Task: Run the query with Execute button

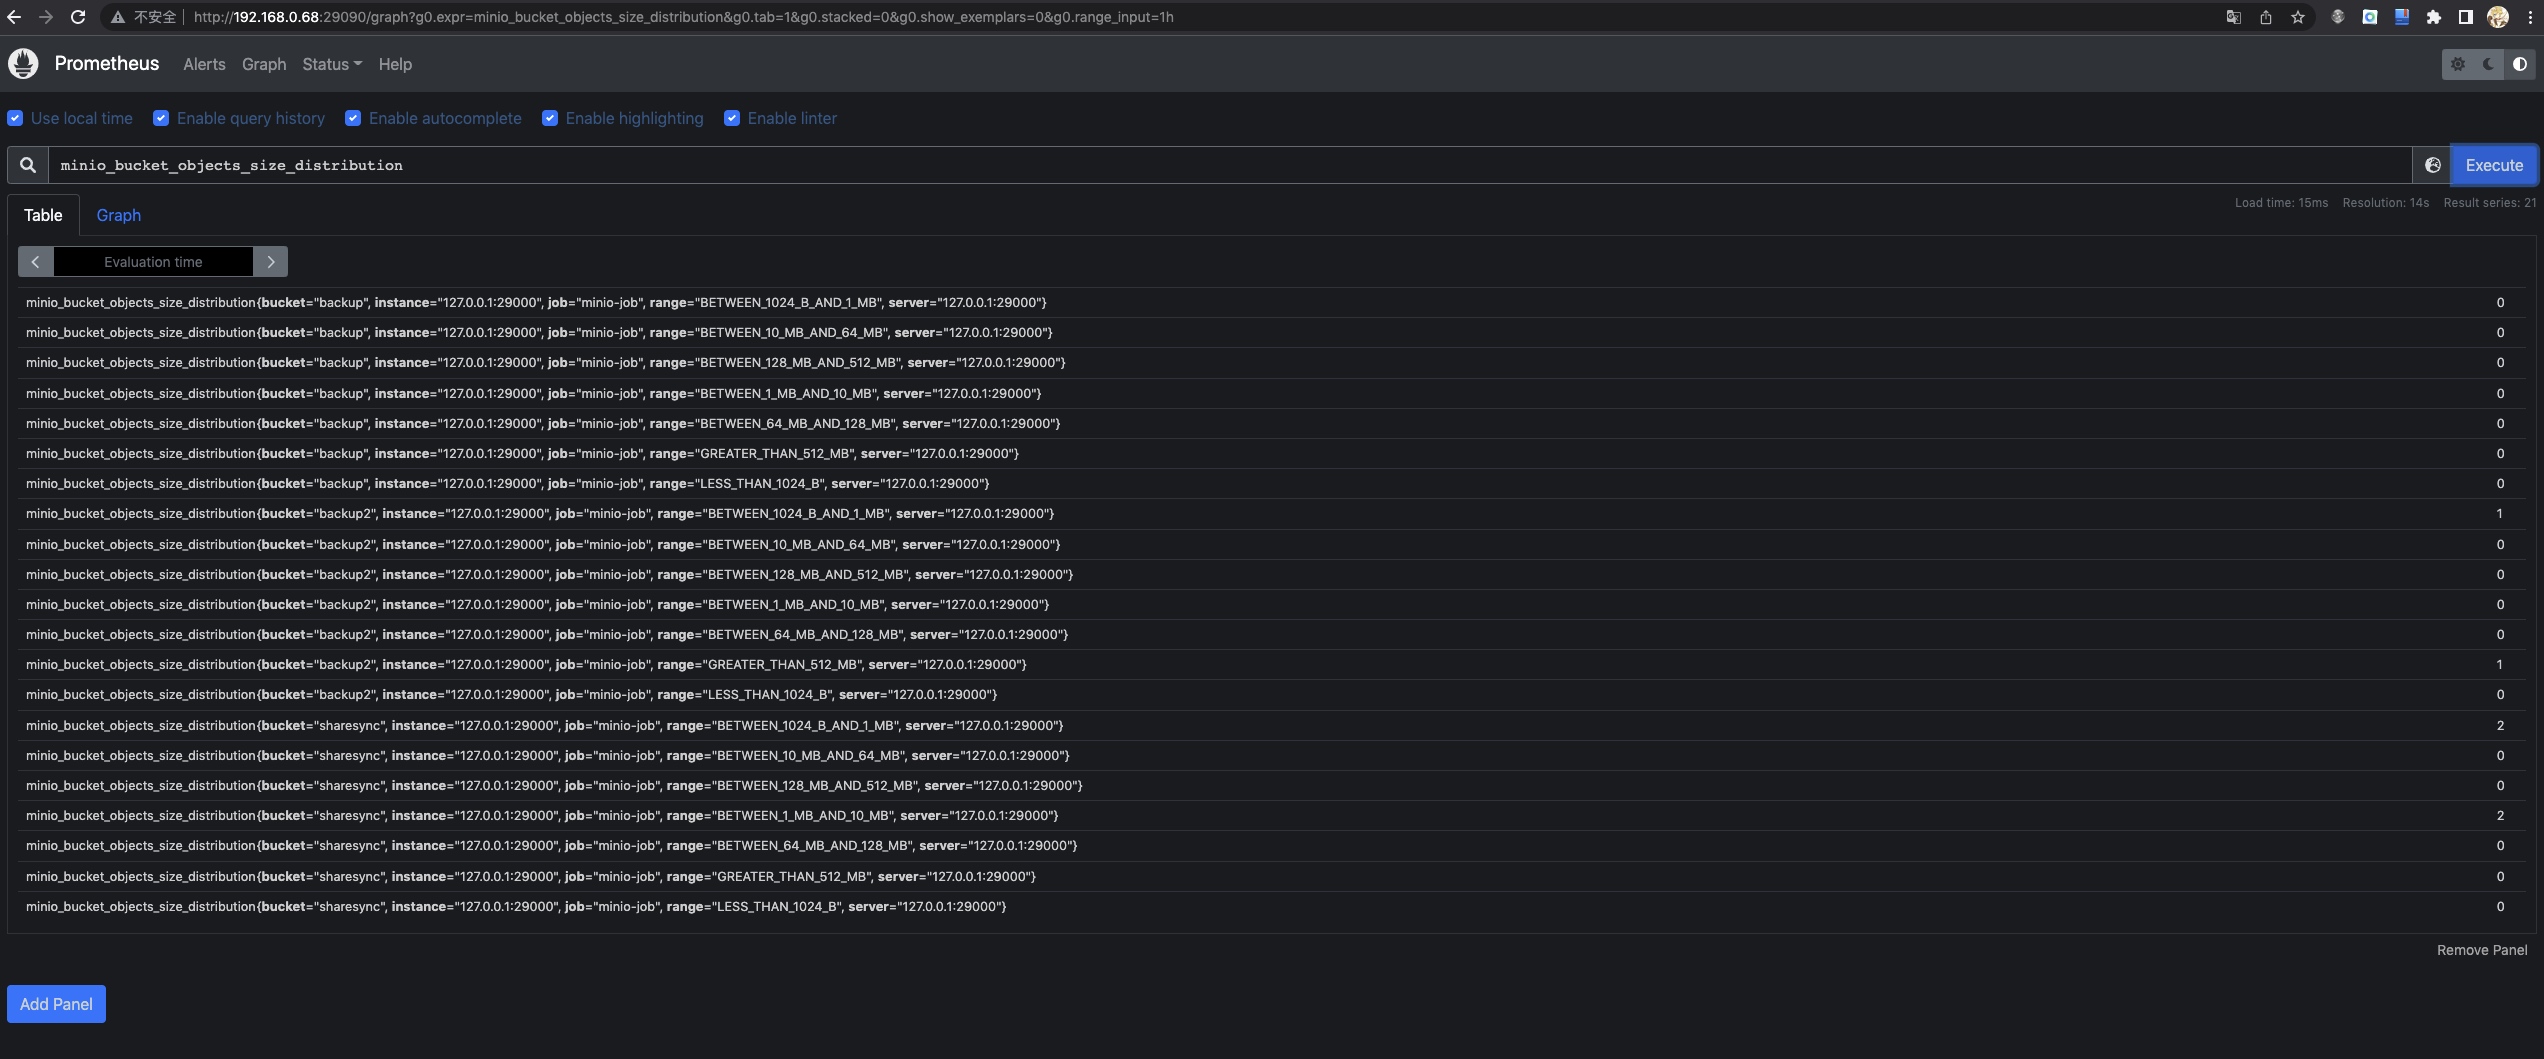Action: (2494, 165)
